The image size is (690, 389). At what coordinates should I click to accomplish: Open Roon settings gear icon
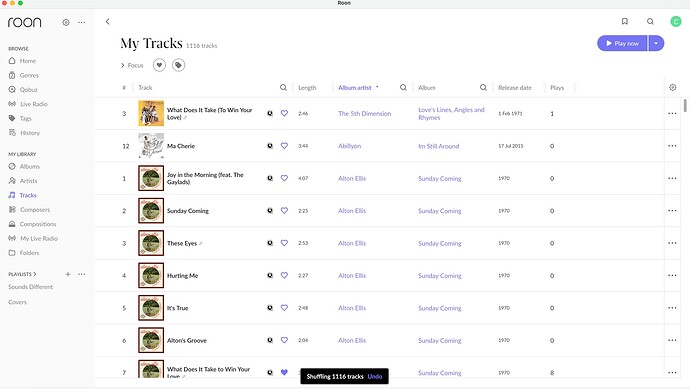pos(66,22)
